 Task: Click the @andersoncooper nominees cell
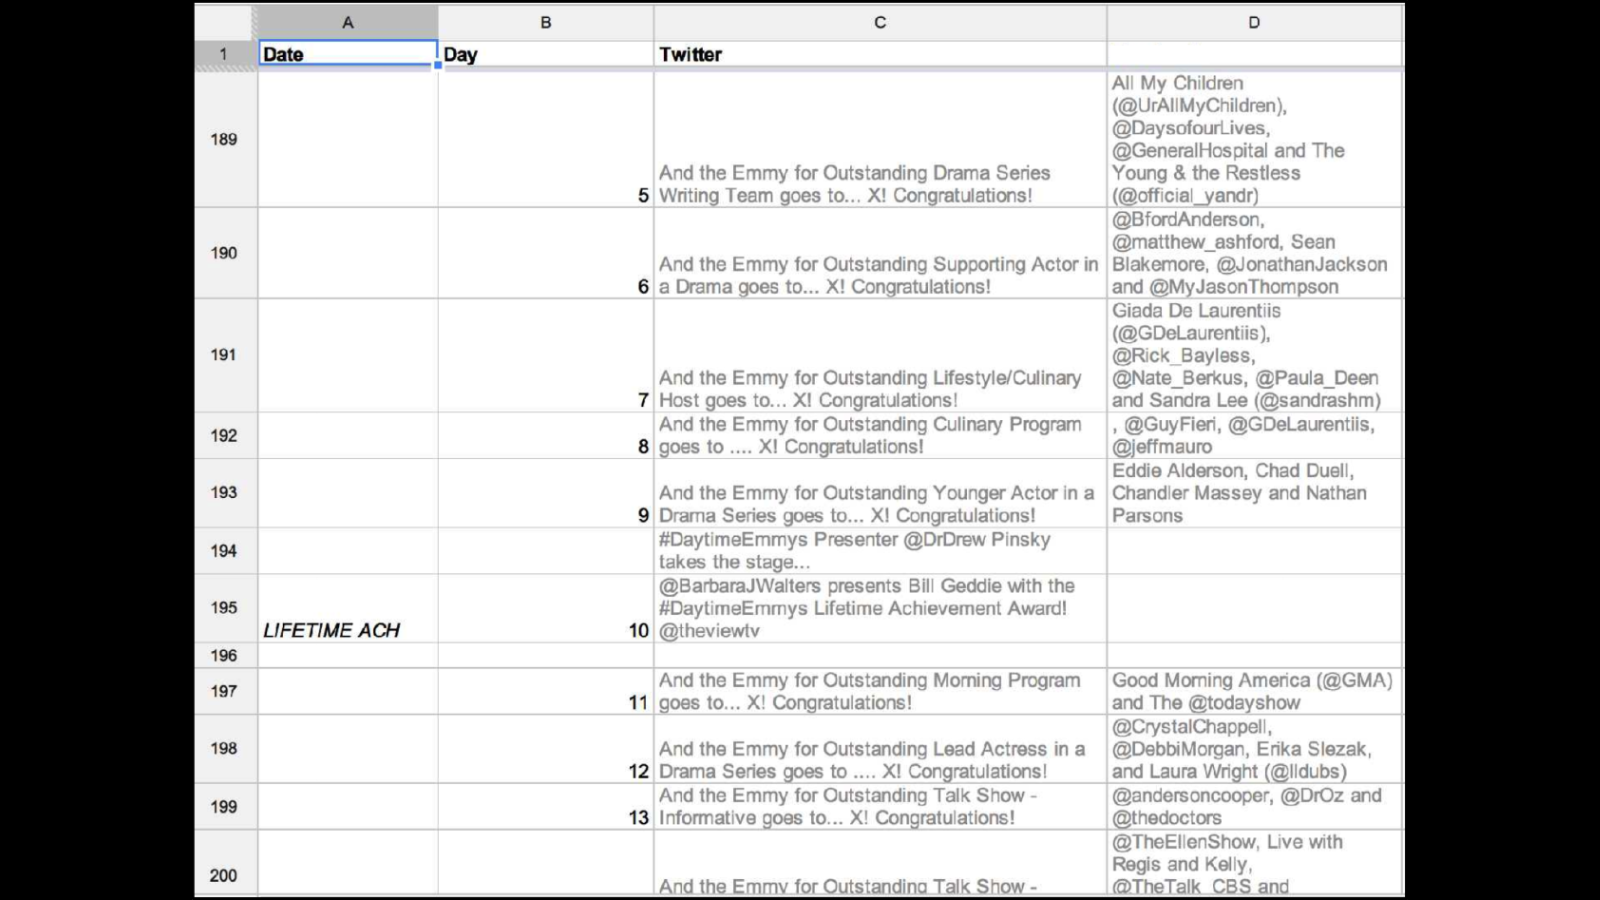coord(1255,806)
